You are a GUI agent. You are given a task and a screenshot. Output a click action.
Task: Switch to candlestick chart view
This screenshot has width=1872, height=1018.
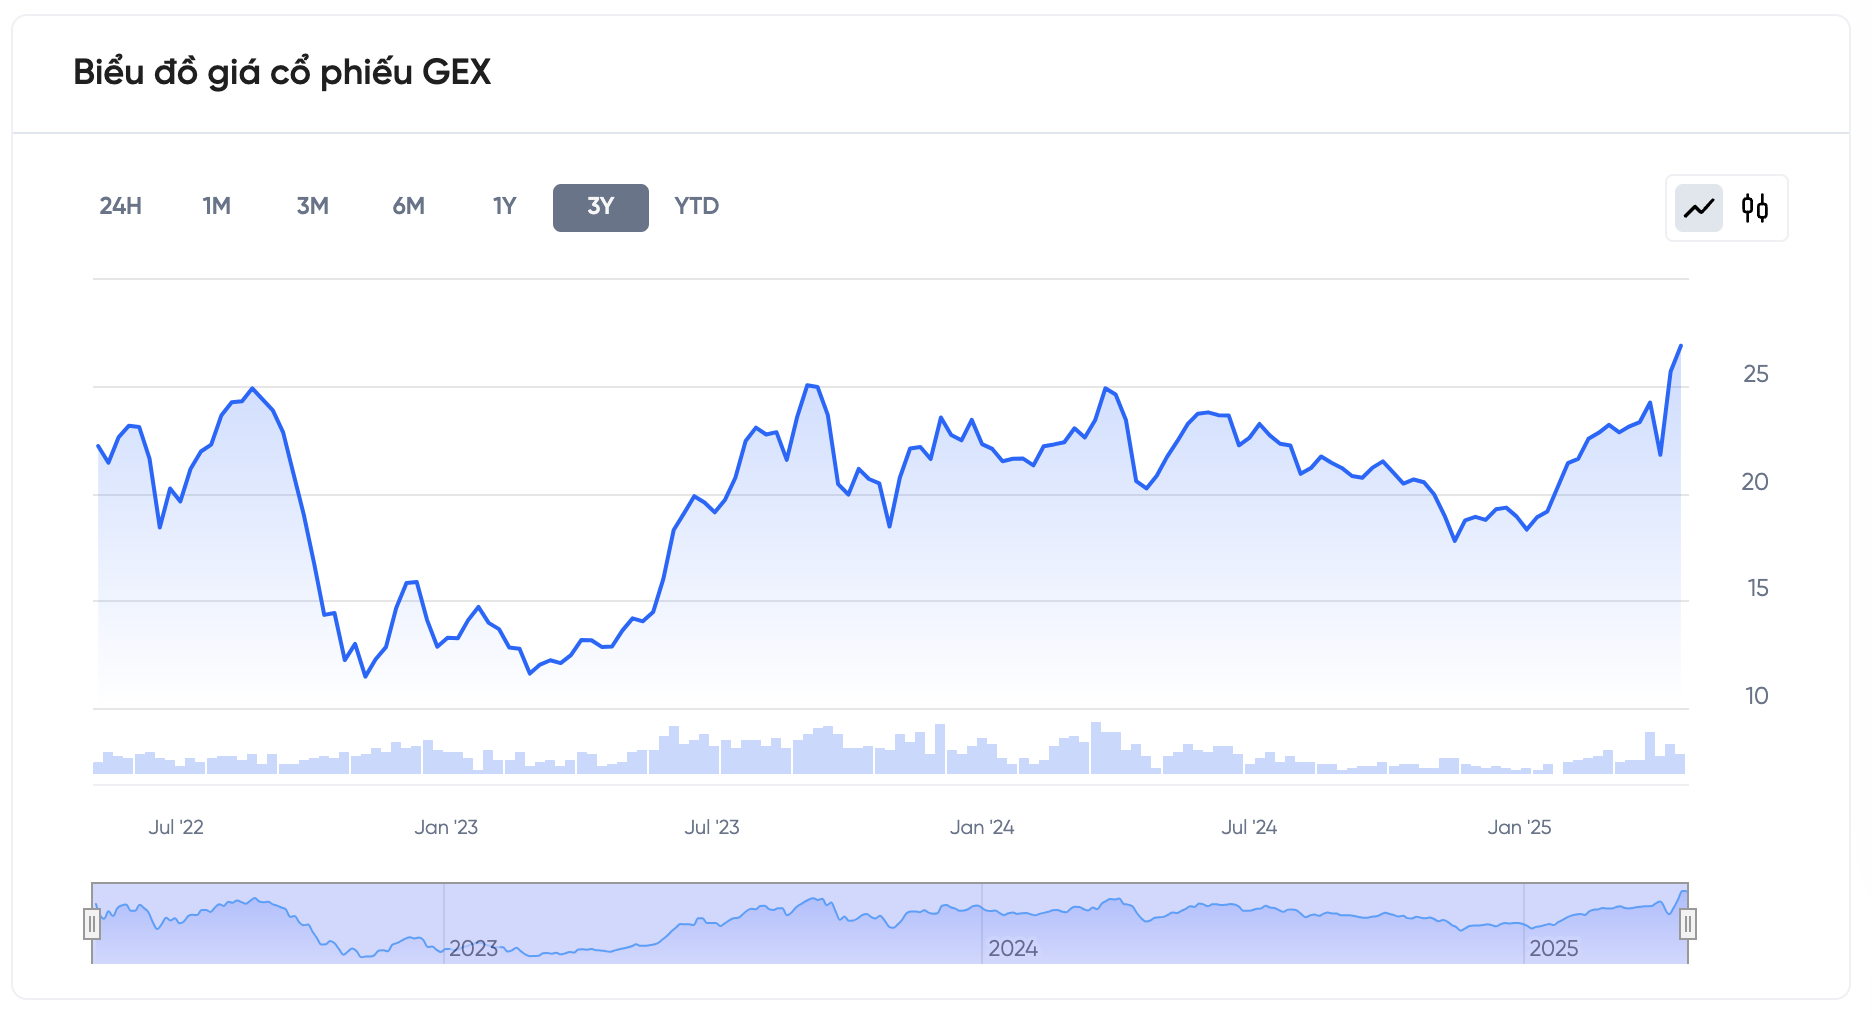click(x=1755, y=208)
